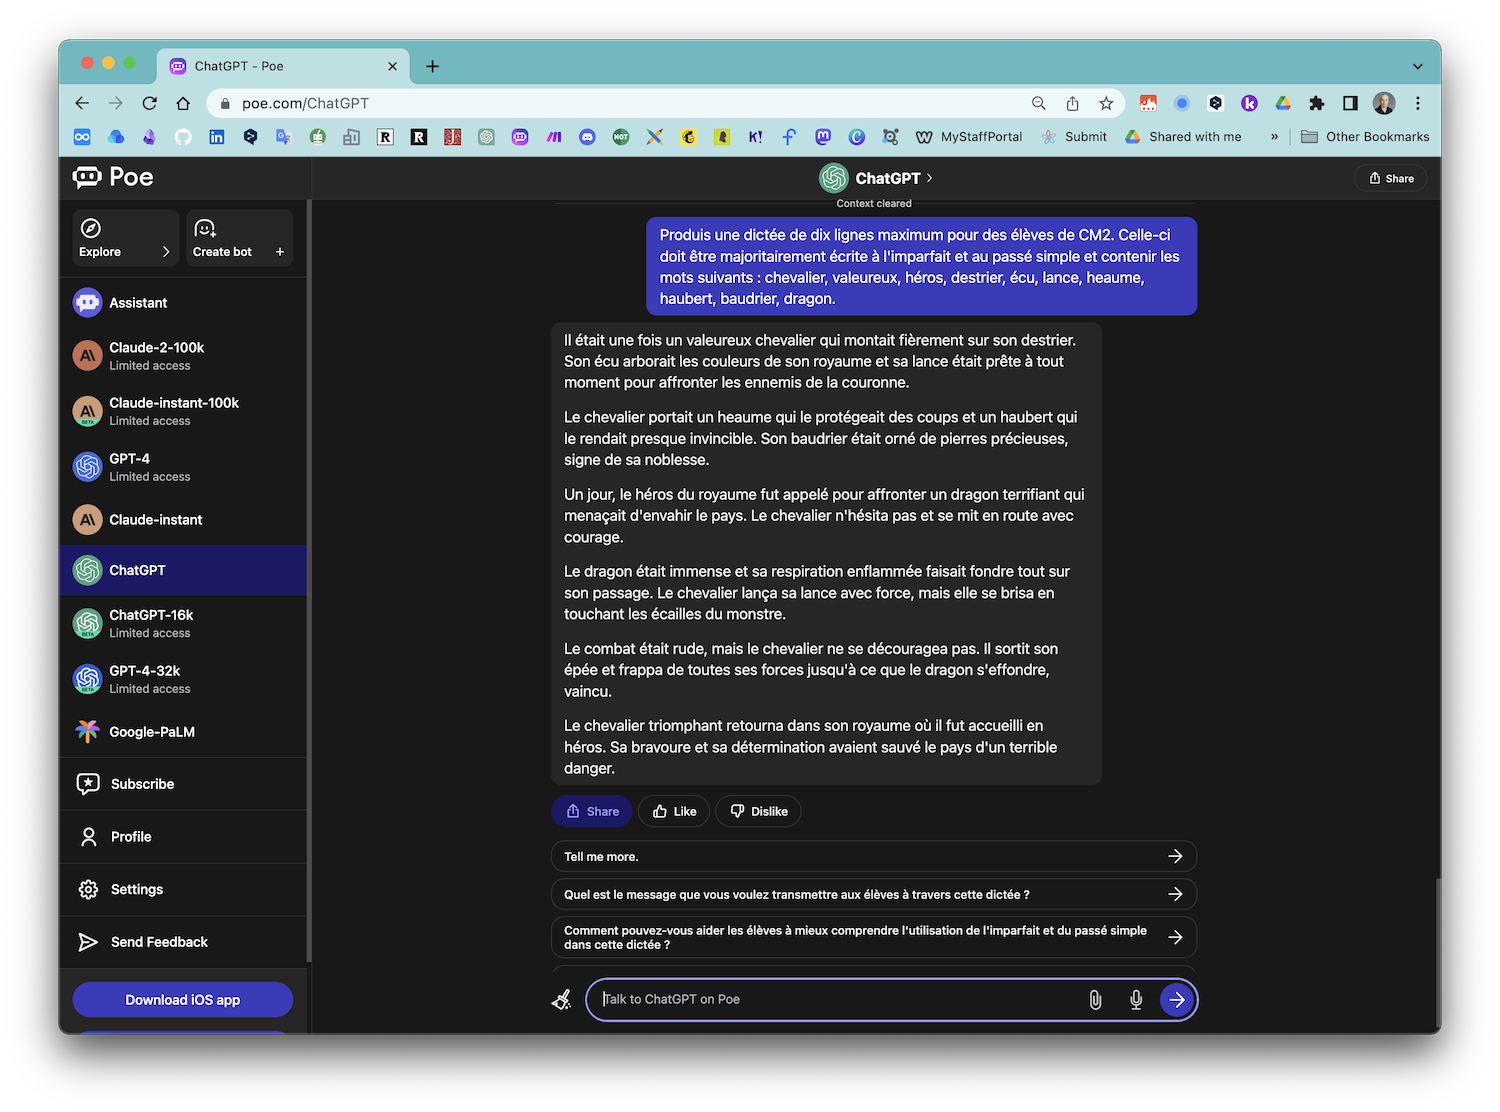
Task: Open the GPT-4 bot chat
Action: 183,467
